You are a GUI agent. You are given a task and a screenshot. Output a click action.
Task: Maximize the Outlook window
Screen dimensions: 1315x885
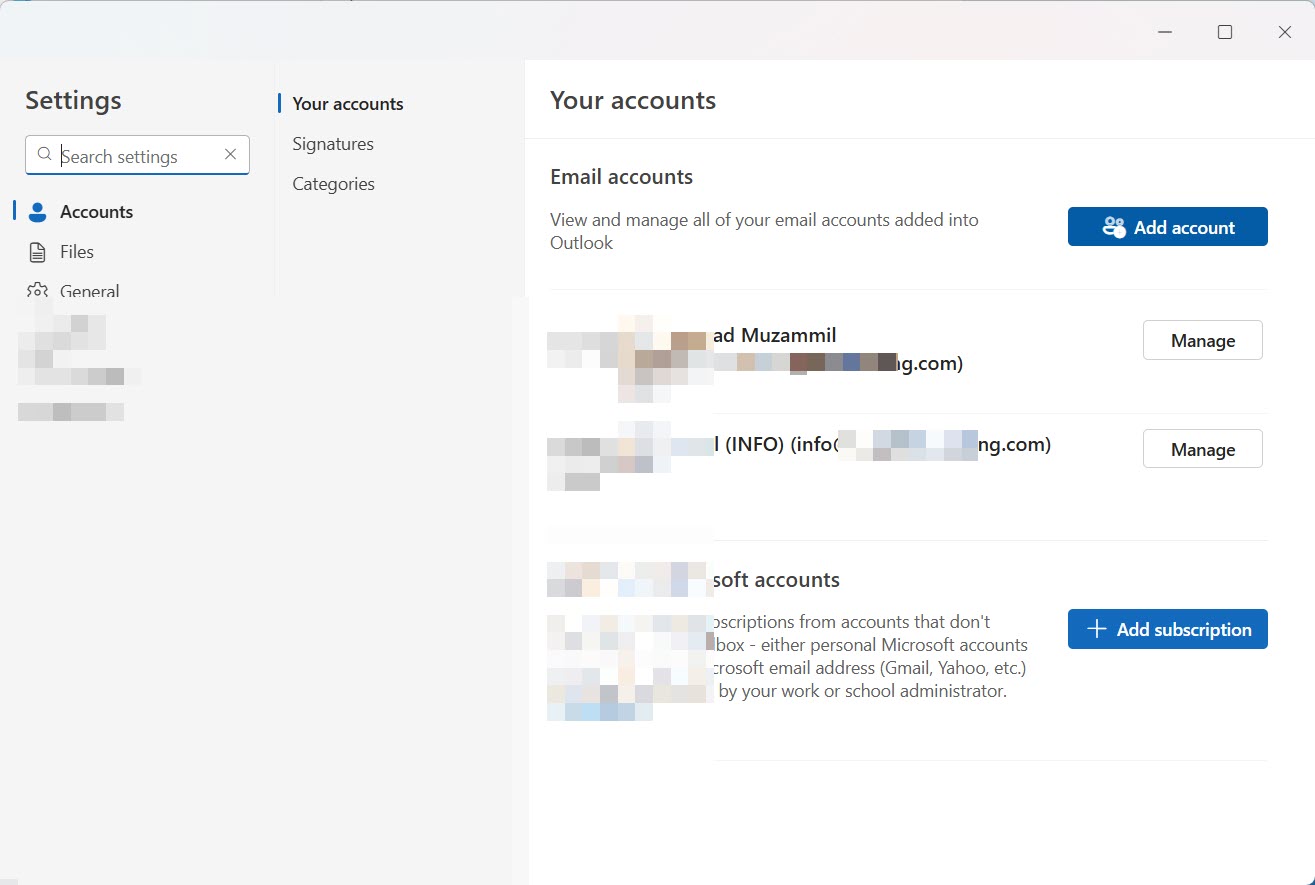tap(1224, 31)
